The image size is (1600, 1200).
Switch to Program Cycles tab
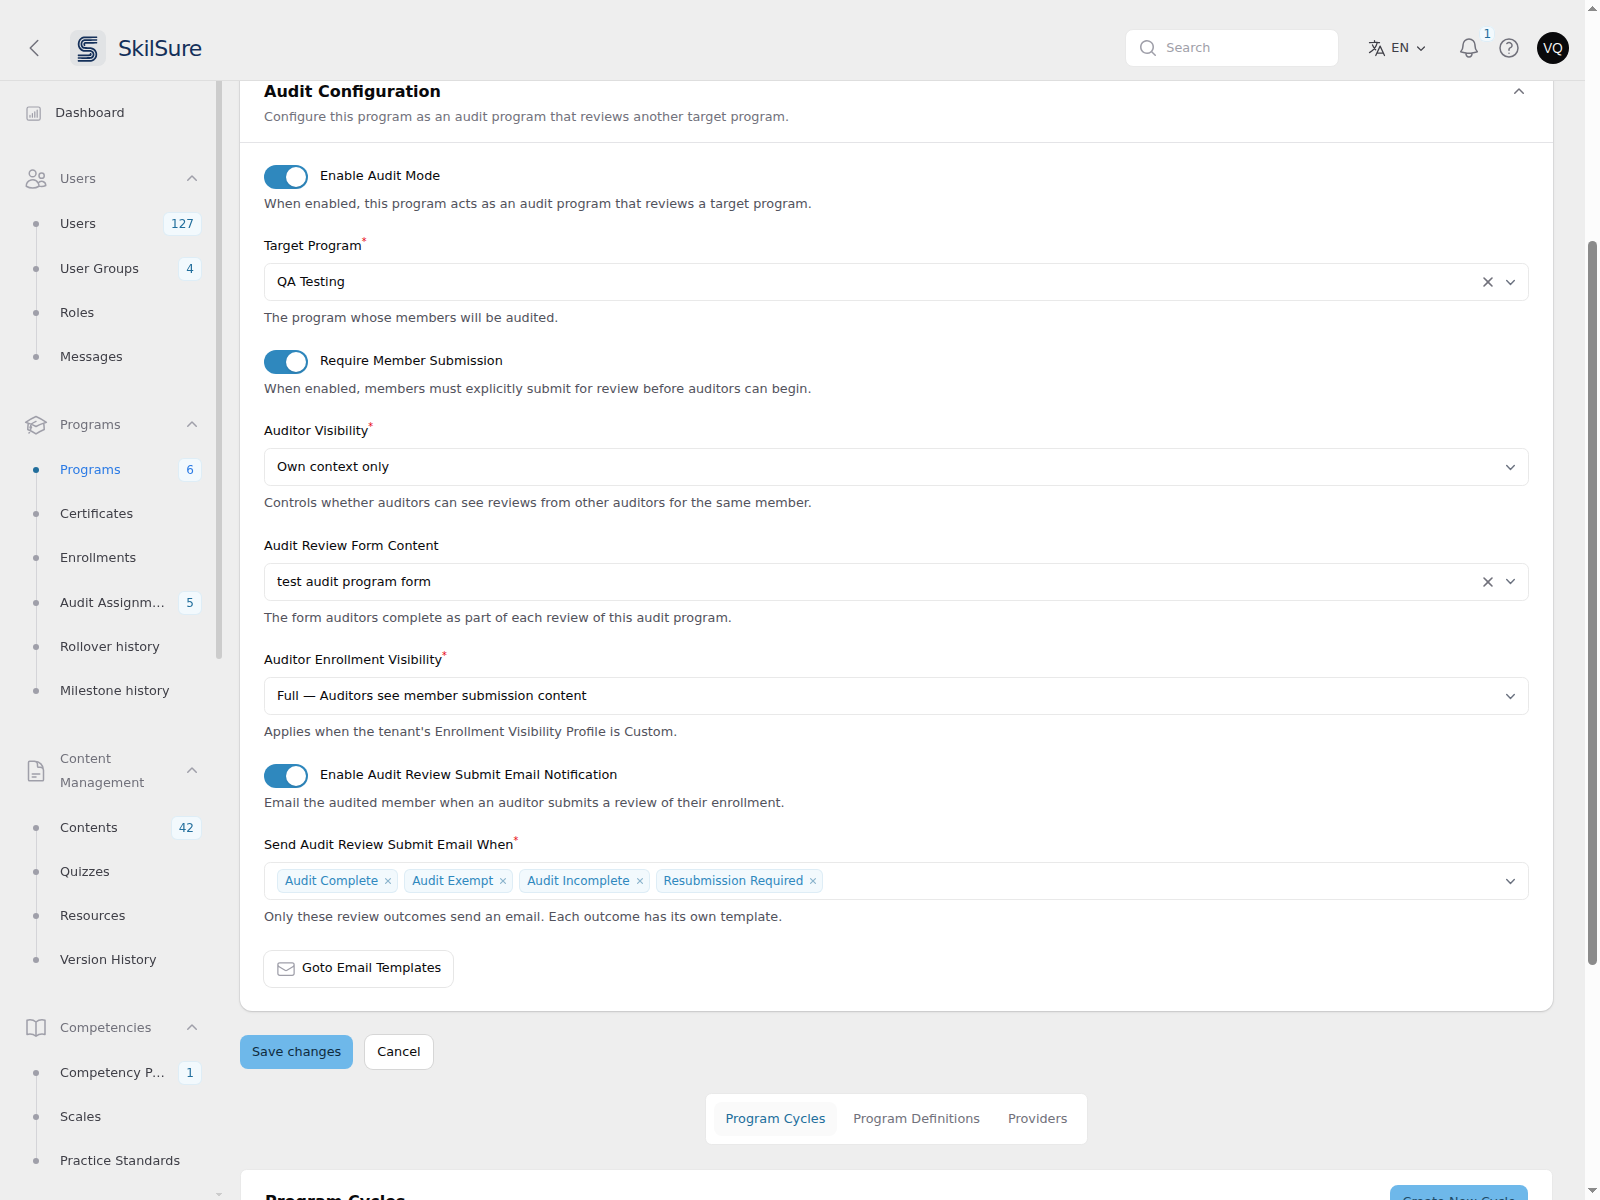click(x=775, y=1119)
